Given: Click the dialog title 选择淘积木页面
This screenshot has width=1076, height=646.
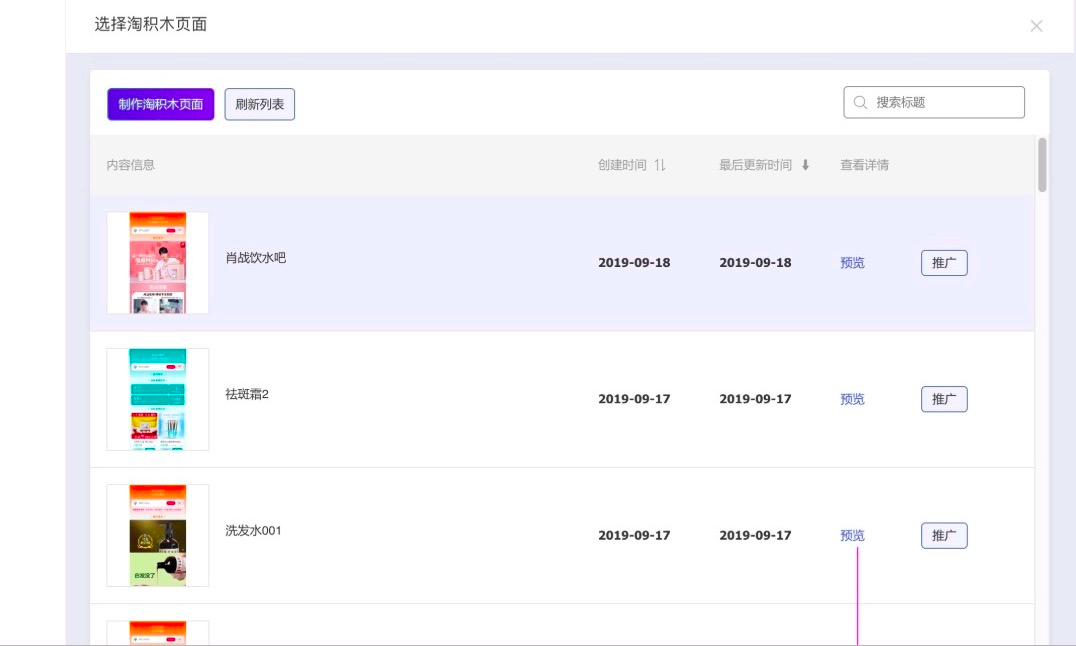Looking at the screenshot, I should point(151,25).
